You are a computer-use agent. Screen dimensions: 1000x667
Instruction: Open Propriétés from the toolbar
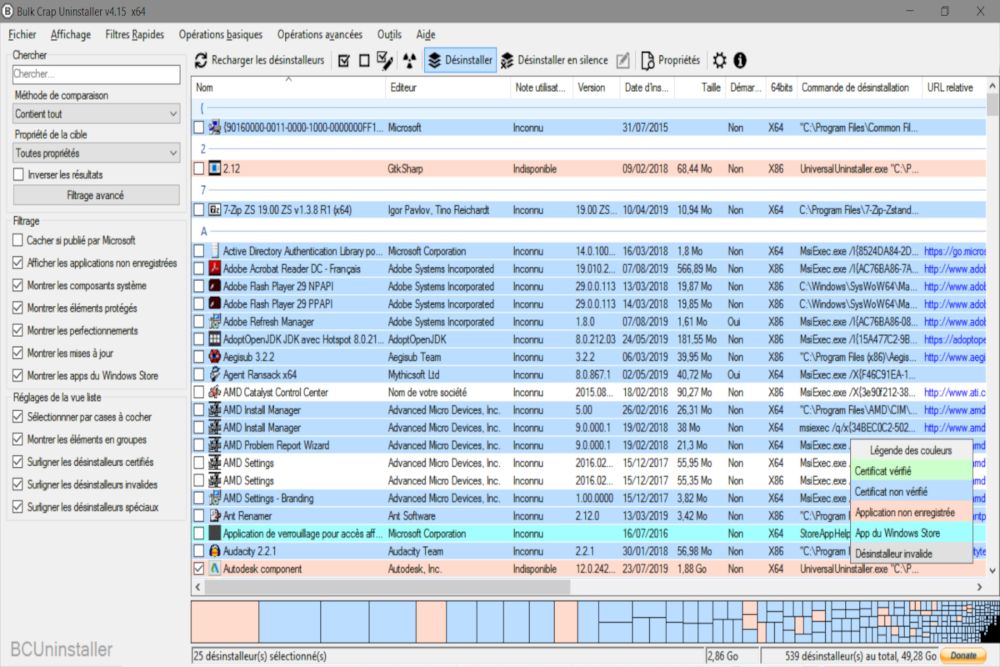(670, 61)
